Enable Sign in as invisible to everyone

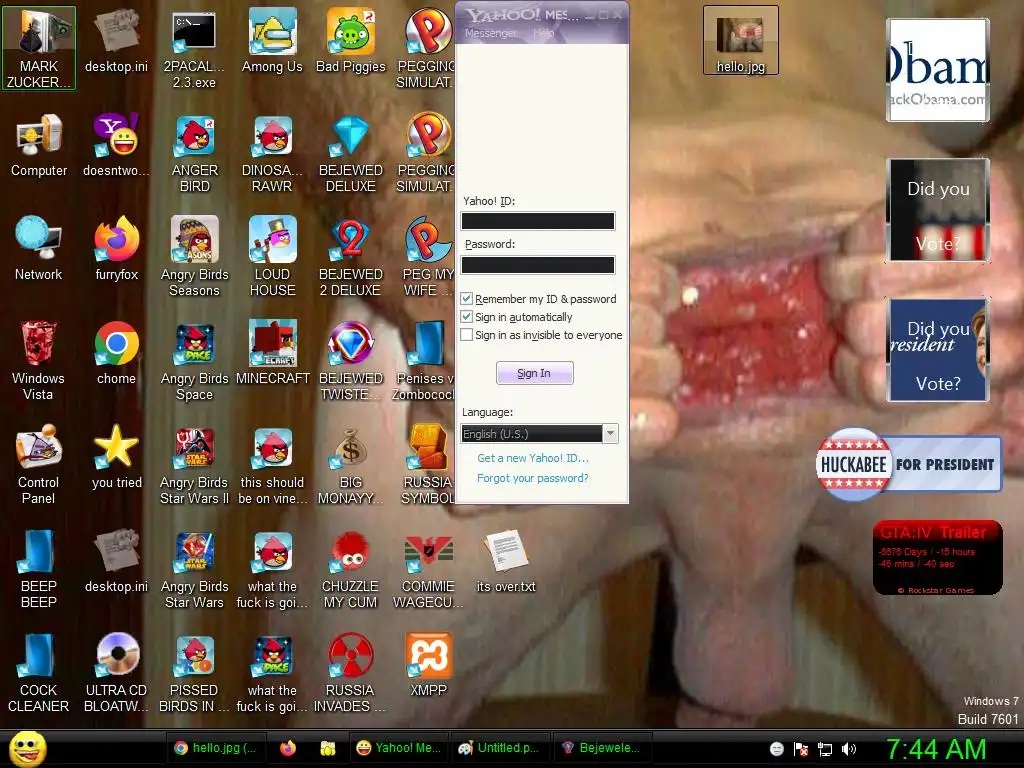point(466,335)
